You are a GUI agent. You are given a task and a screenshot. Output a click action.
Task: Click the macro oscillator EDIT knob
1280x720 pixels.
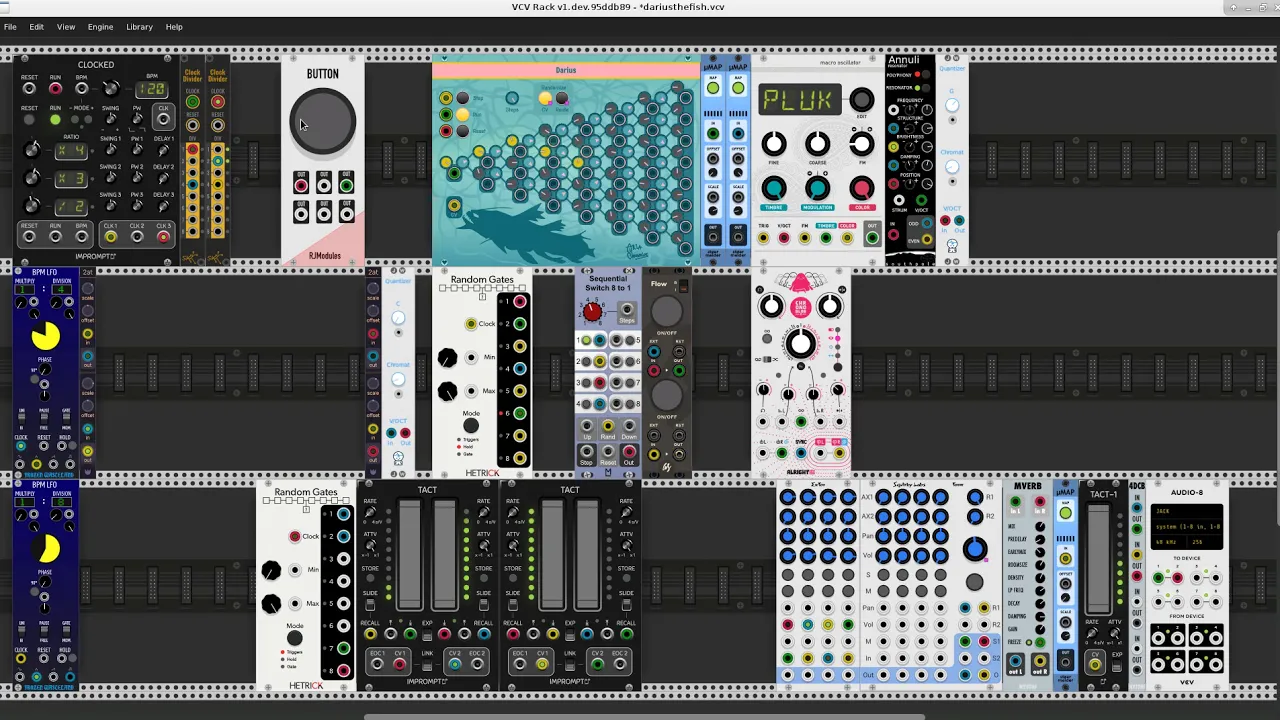click(x=861, y=100)
